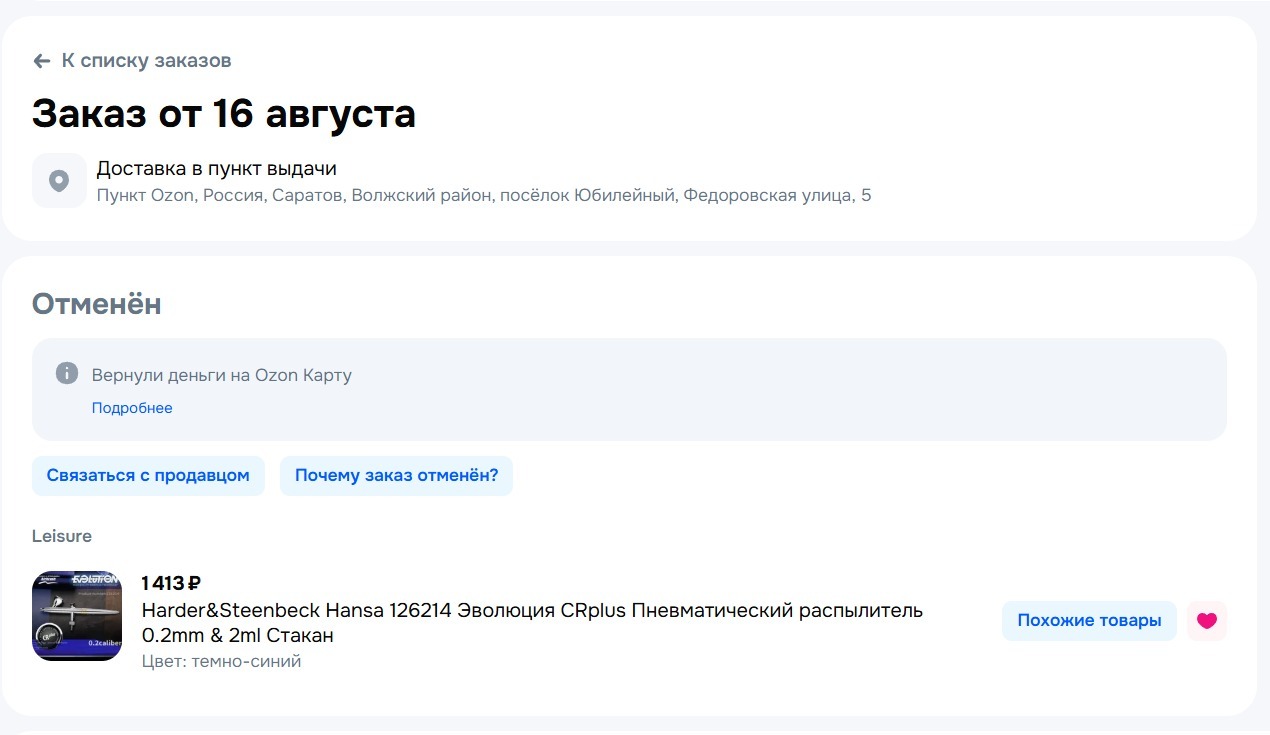Toggle the pink heart favorite icon
Image resolution: width=1270 pixels, height=735 pixels.
(x=1207, y=621)
